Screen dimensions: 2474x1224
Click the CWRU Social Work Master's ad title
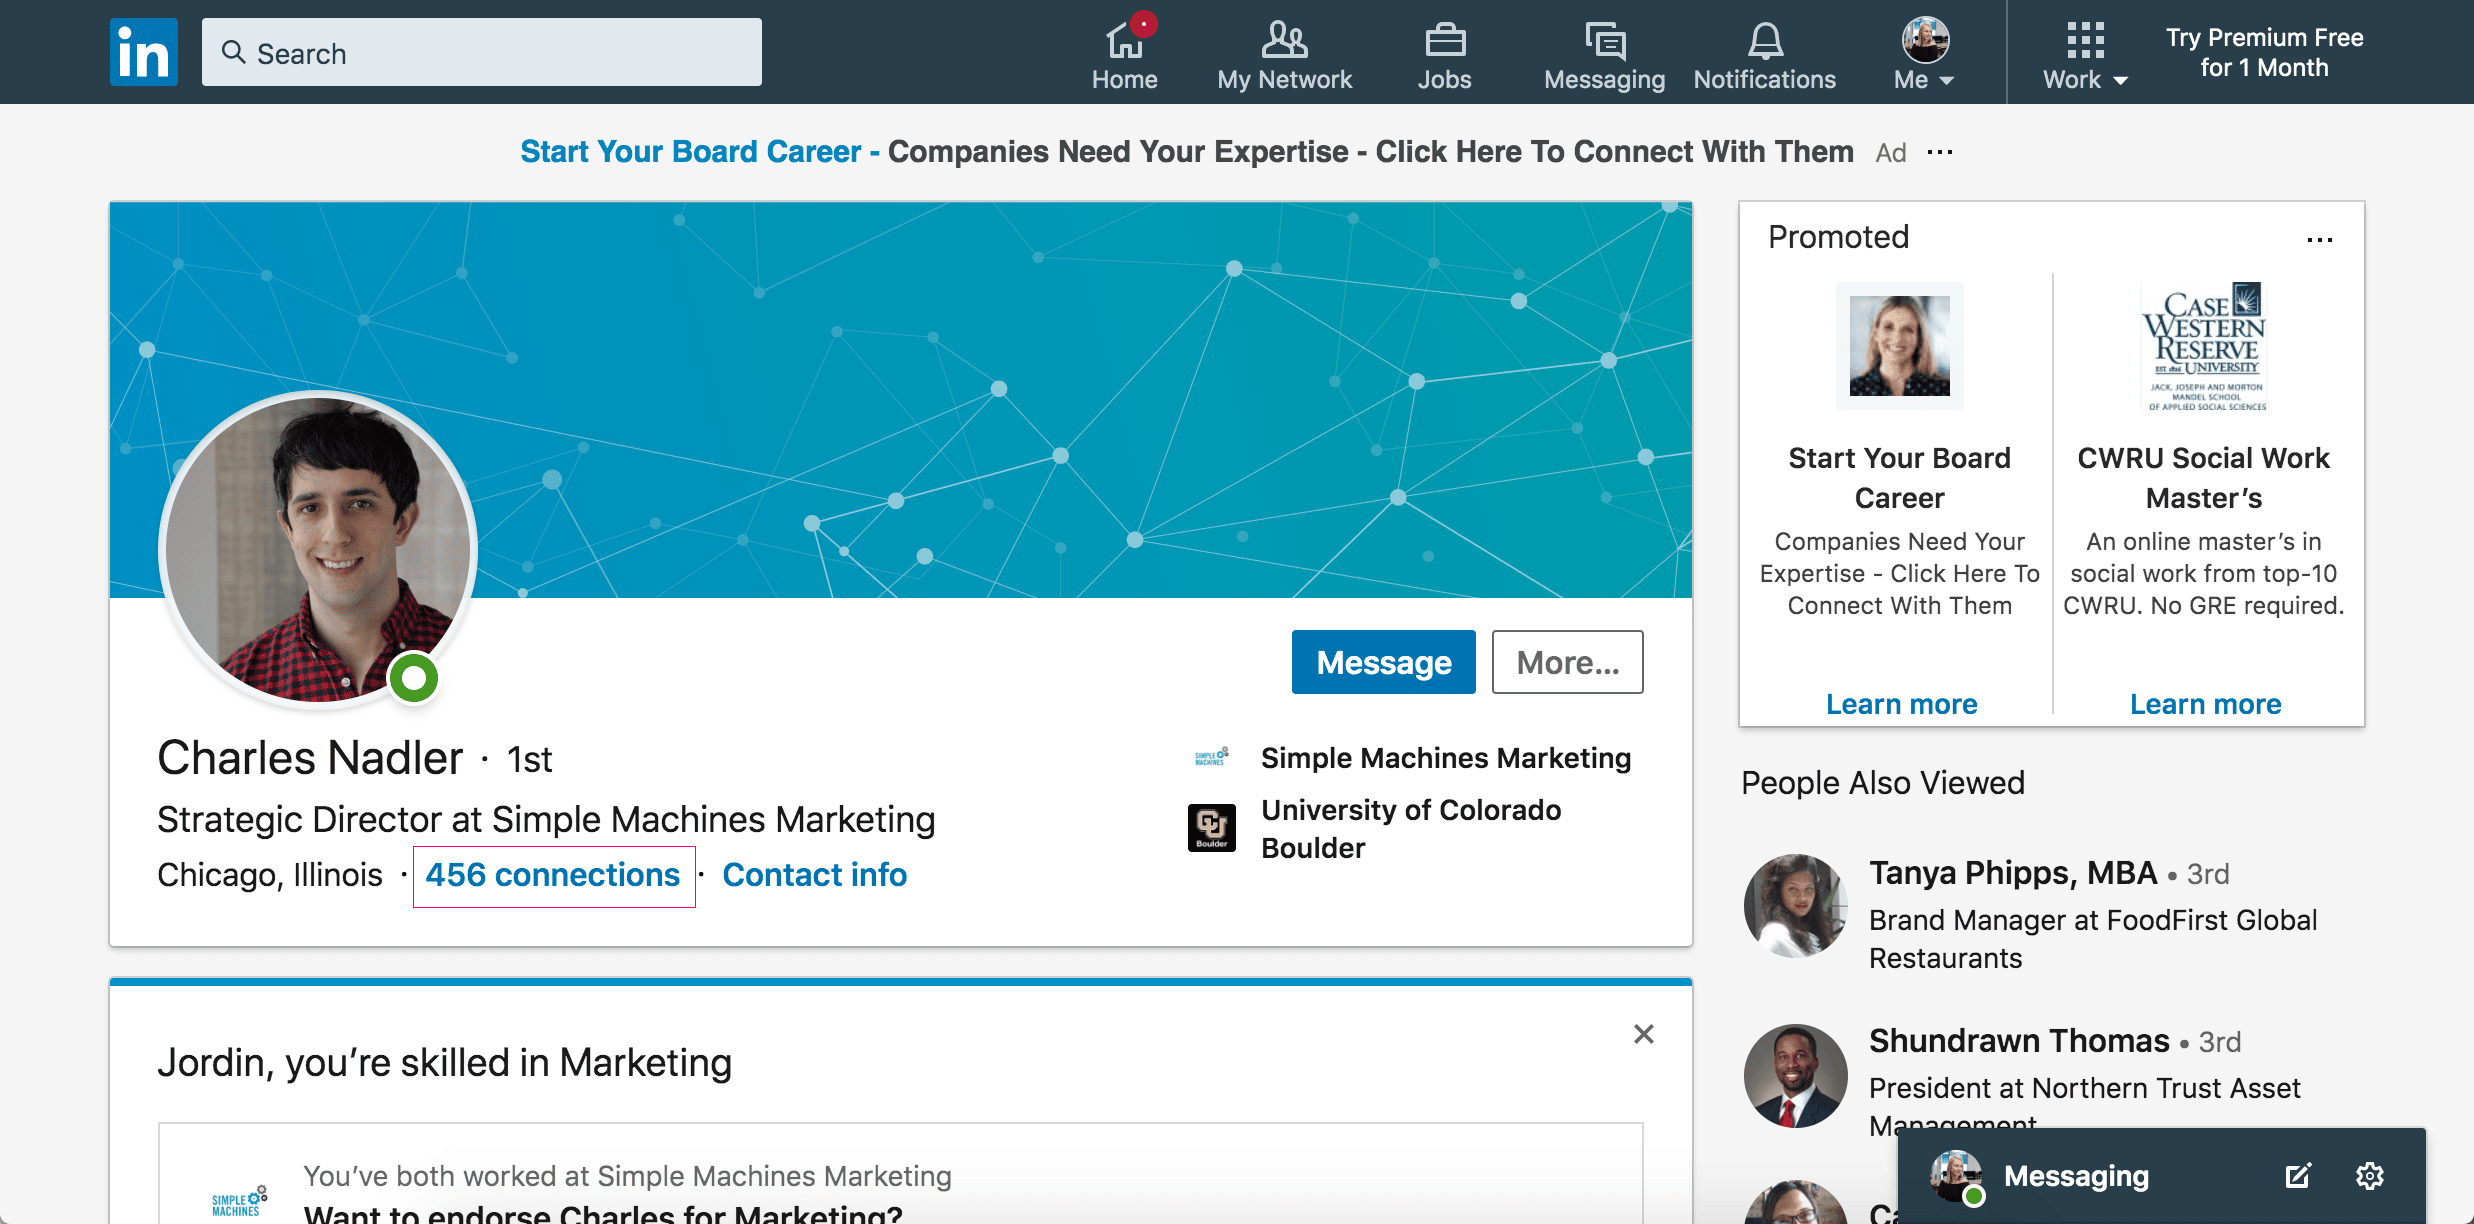click(2204, 478)
